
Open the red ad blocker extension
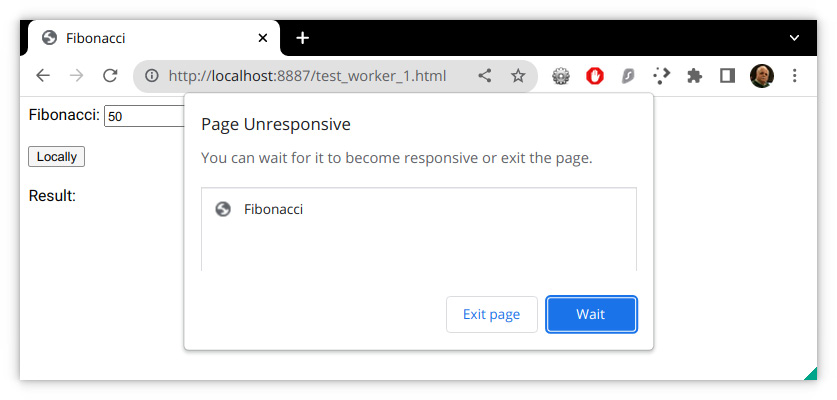click(595, 76)
